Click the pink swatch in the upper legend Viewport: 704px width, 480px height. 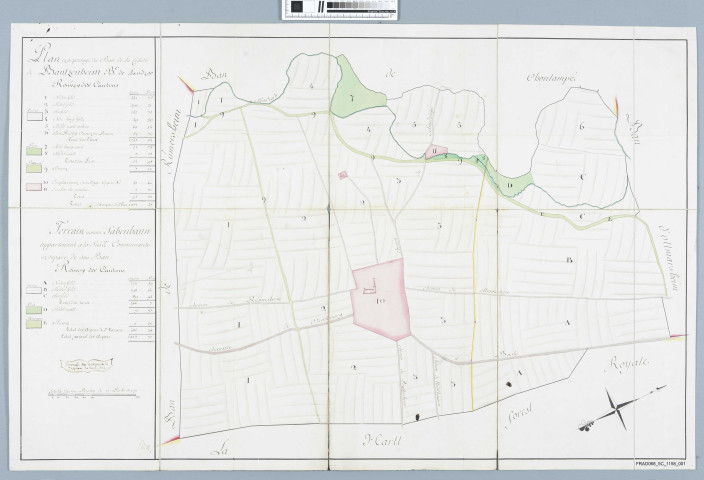pos(34,187)
